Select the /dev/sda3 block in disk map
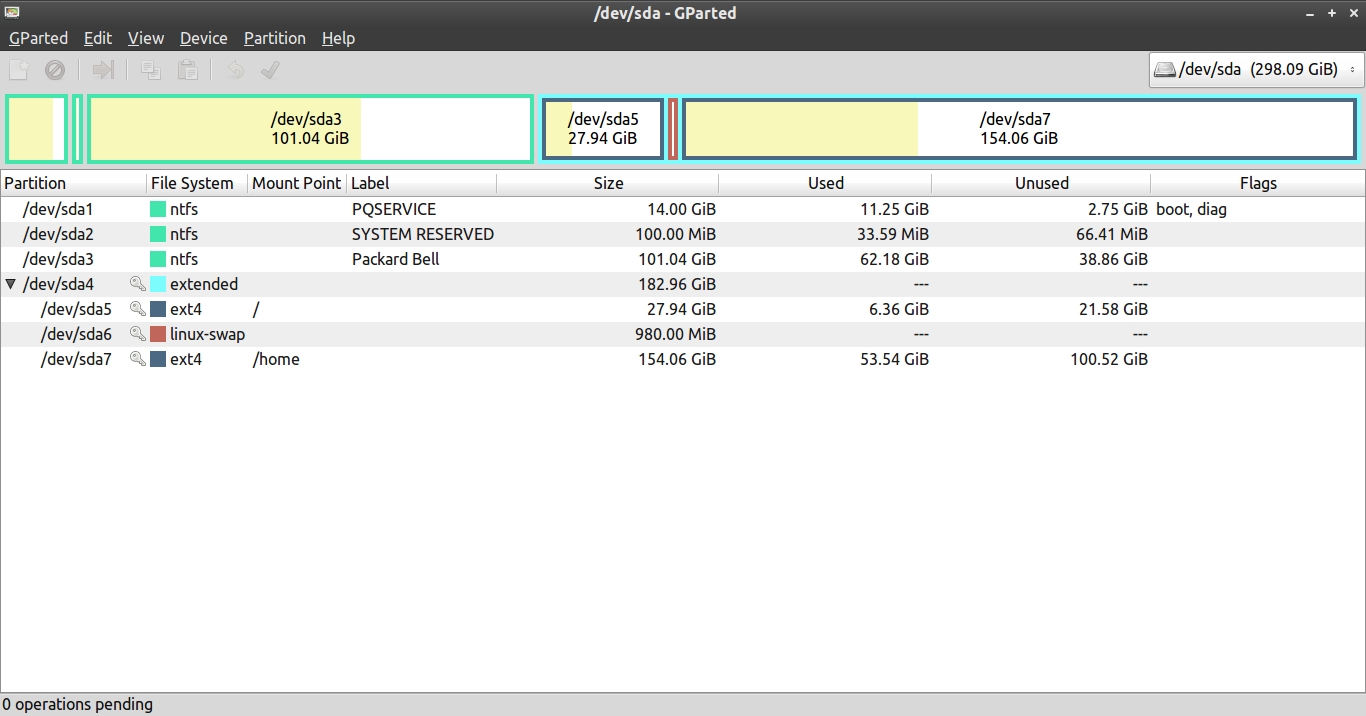The width and height of the screenshot is (1366, 716). pos(310,129)
